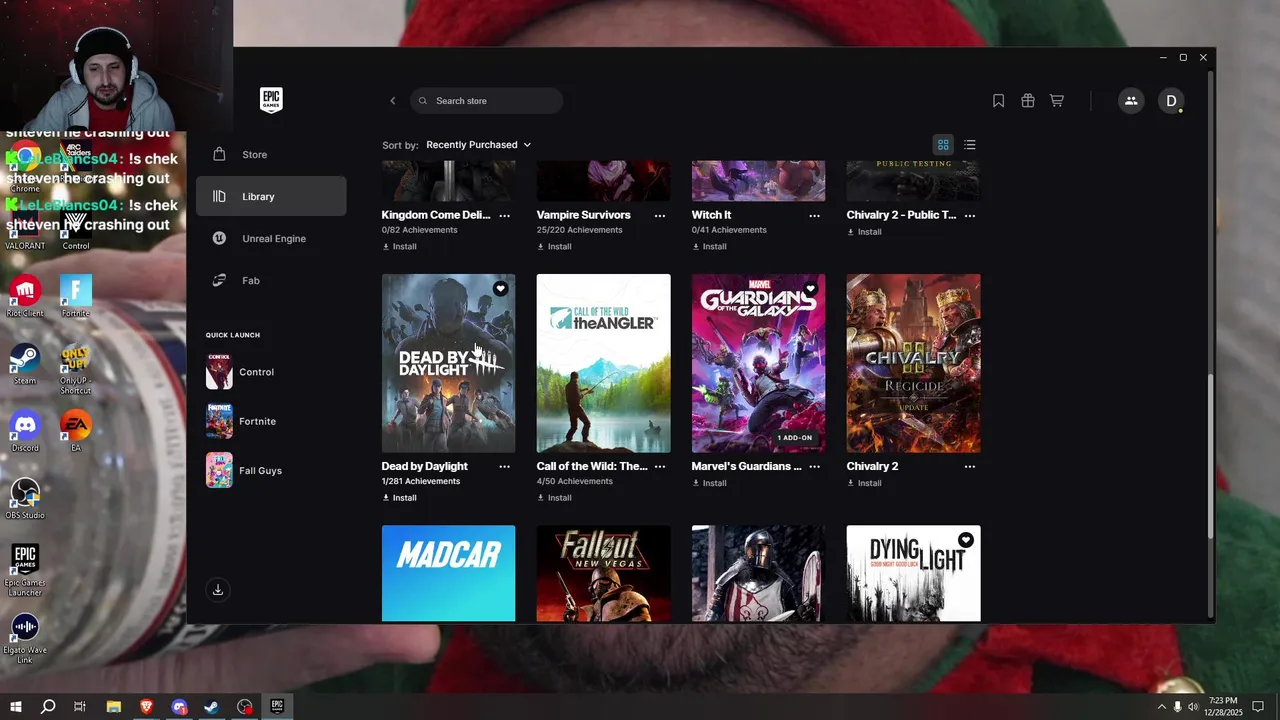The image size is (1280, 720).
Task: Install Vampire Survivors
Action: point(555,246)
